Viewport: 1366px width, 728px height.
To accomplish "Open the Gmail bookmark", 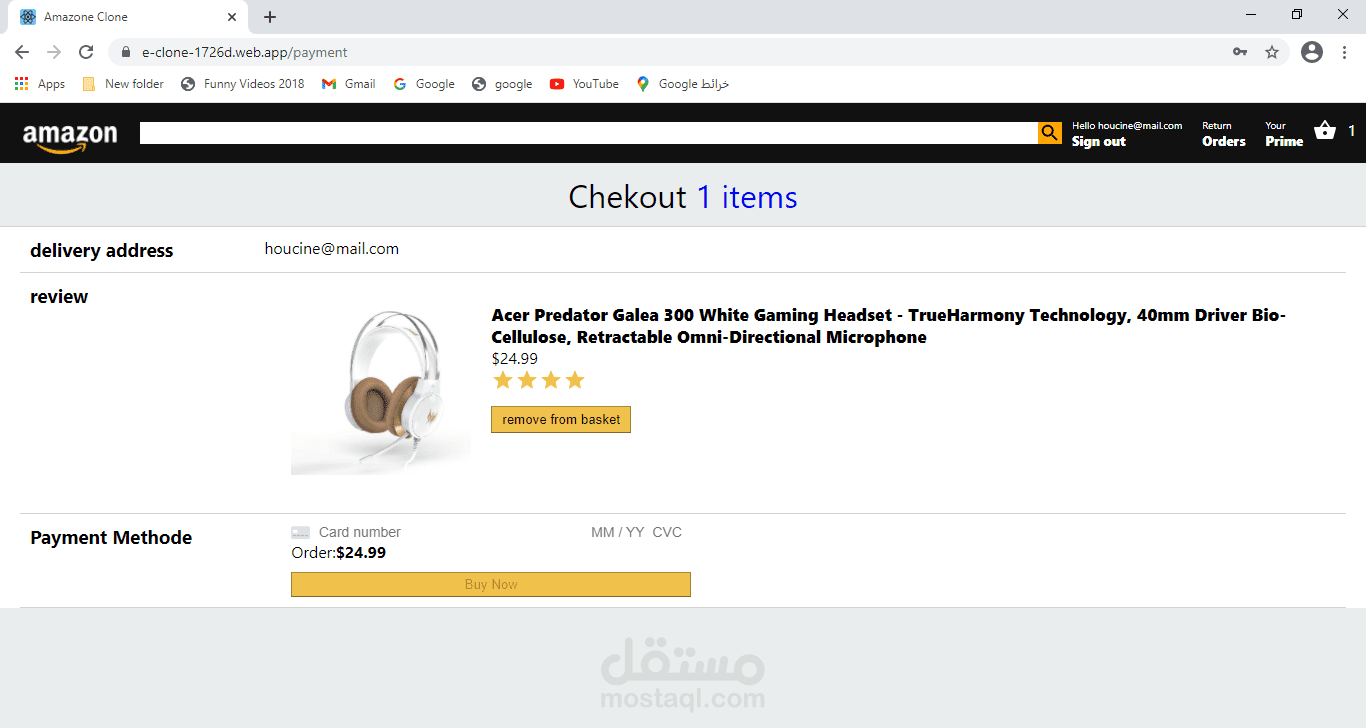I will (x=348, y=84).
